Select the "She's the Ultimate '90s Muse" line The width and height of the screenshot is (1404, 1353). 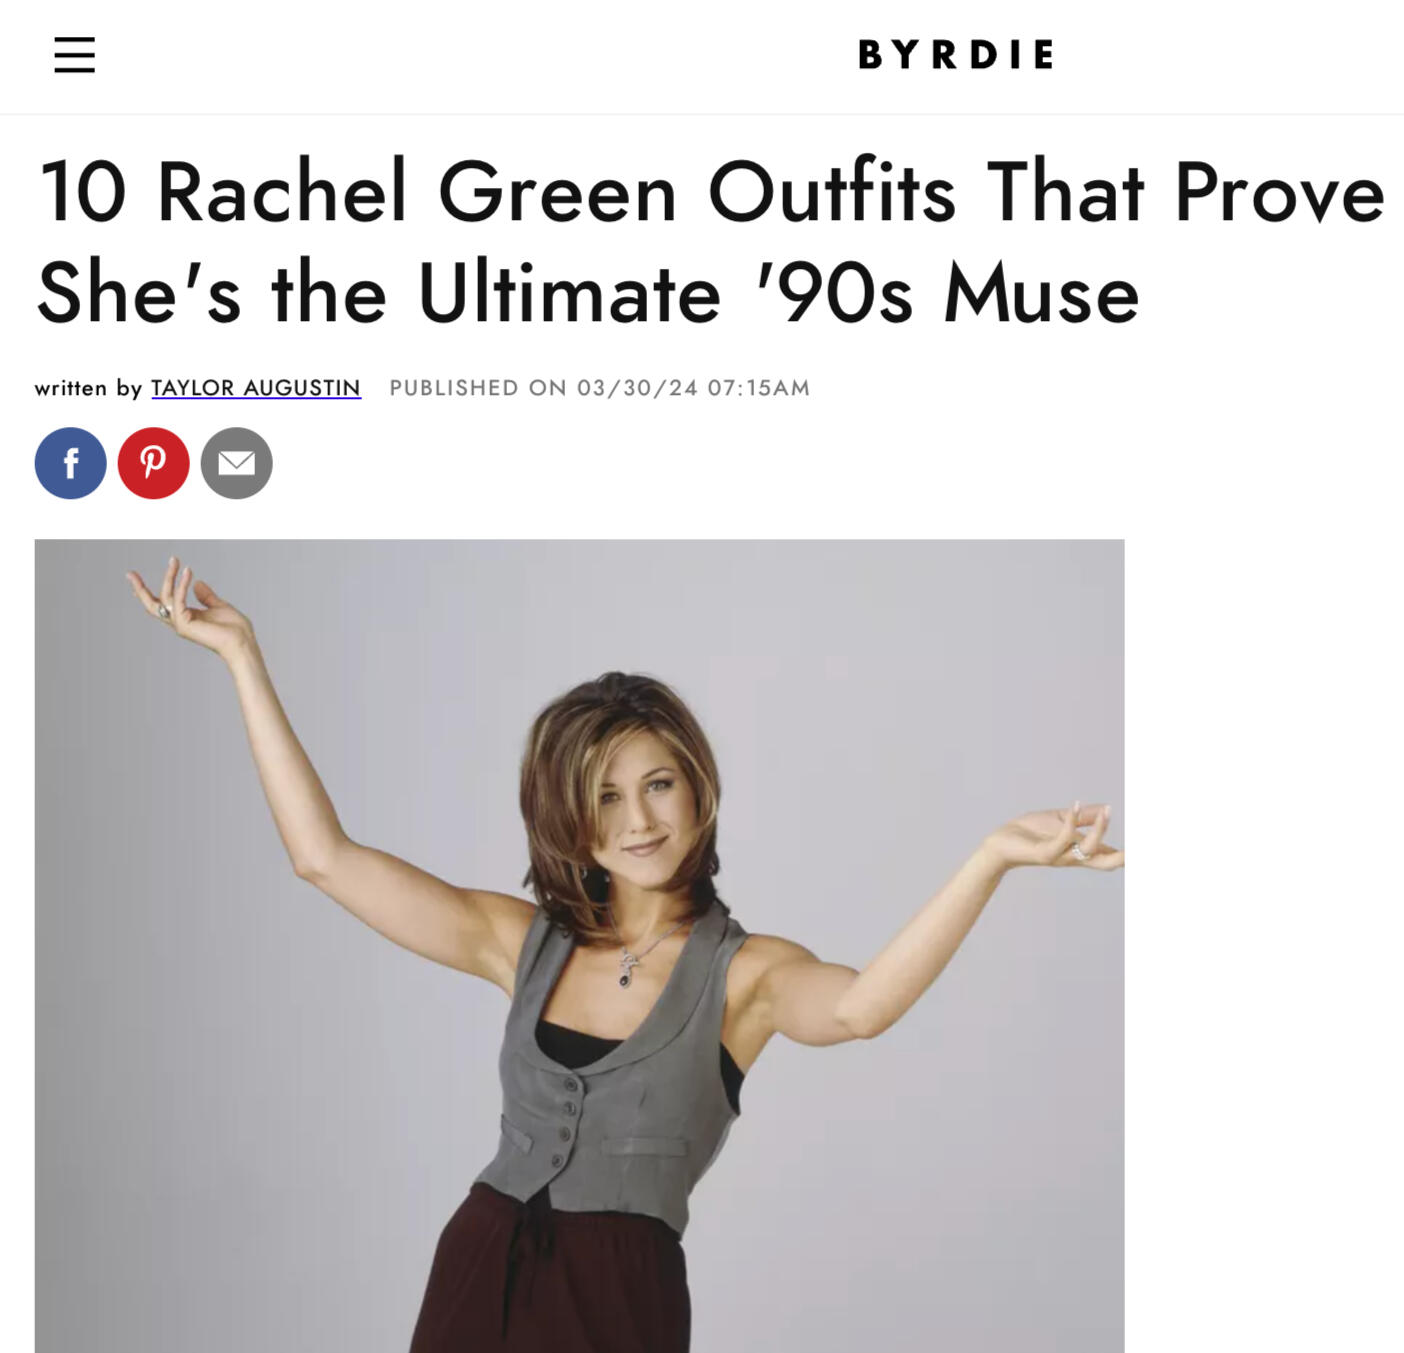pos(588,293)
